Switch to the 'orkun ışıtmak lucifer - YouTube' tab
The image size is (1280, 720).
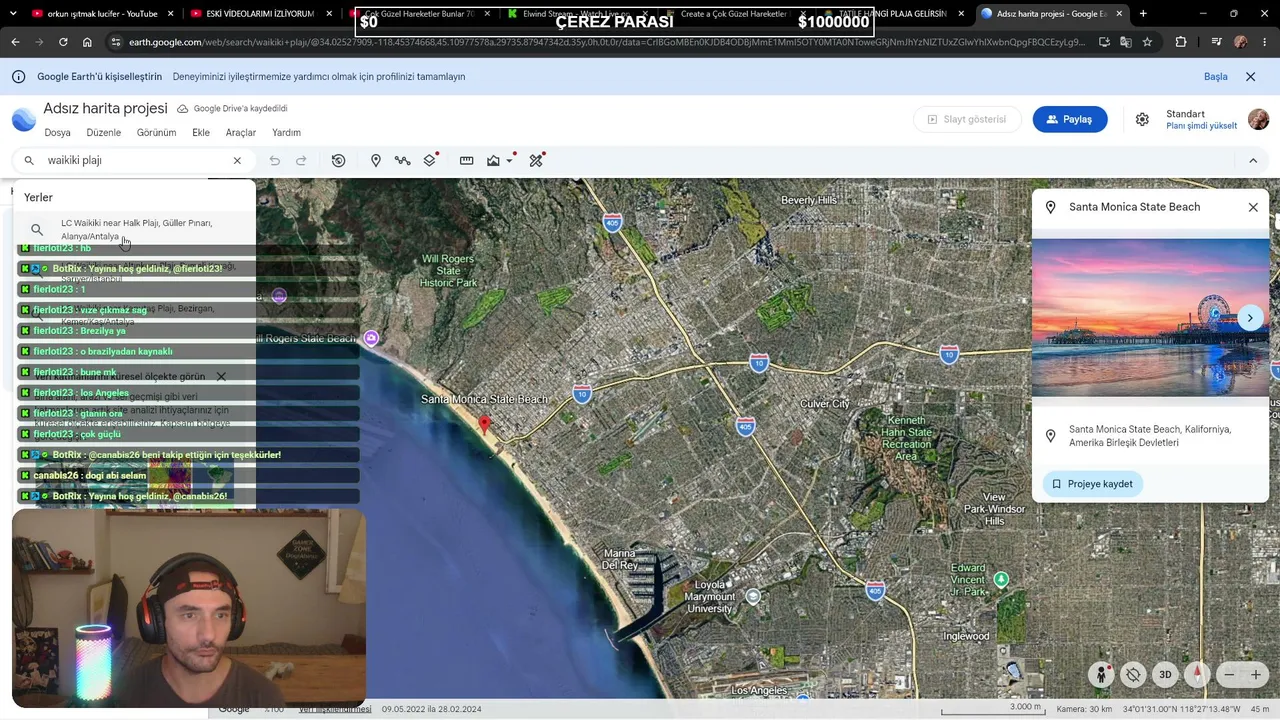click(x=95, y=14)
